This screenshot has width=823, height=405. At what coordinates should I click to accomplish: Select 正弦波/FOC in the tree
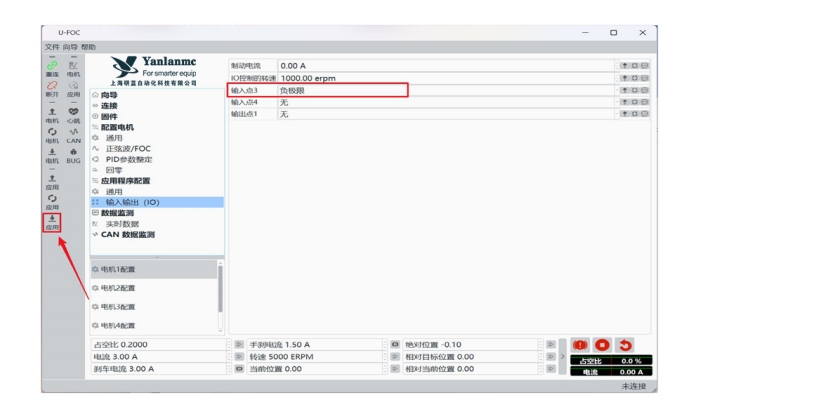tap(128, 149)
